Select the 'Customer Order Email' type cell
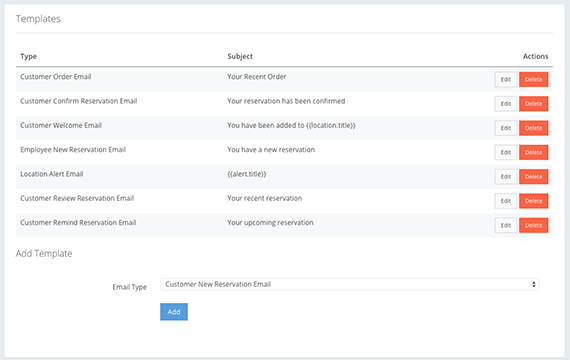Screen dimensions: 570x360 tap(56, 77)
